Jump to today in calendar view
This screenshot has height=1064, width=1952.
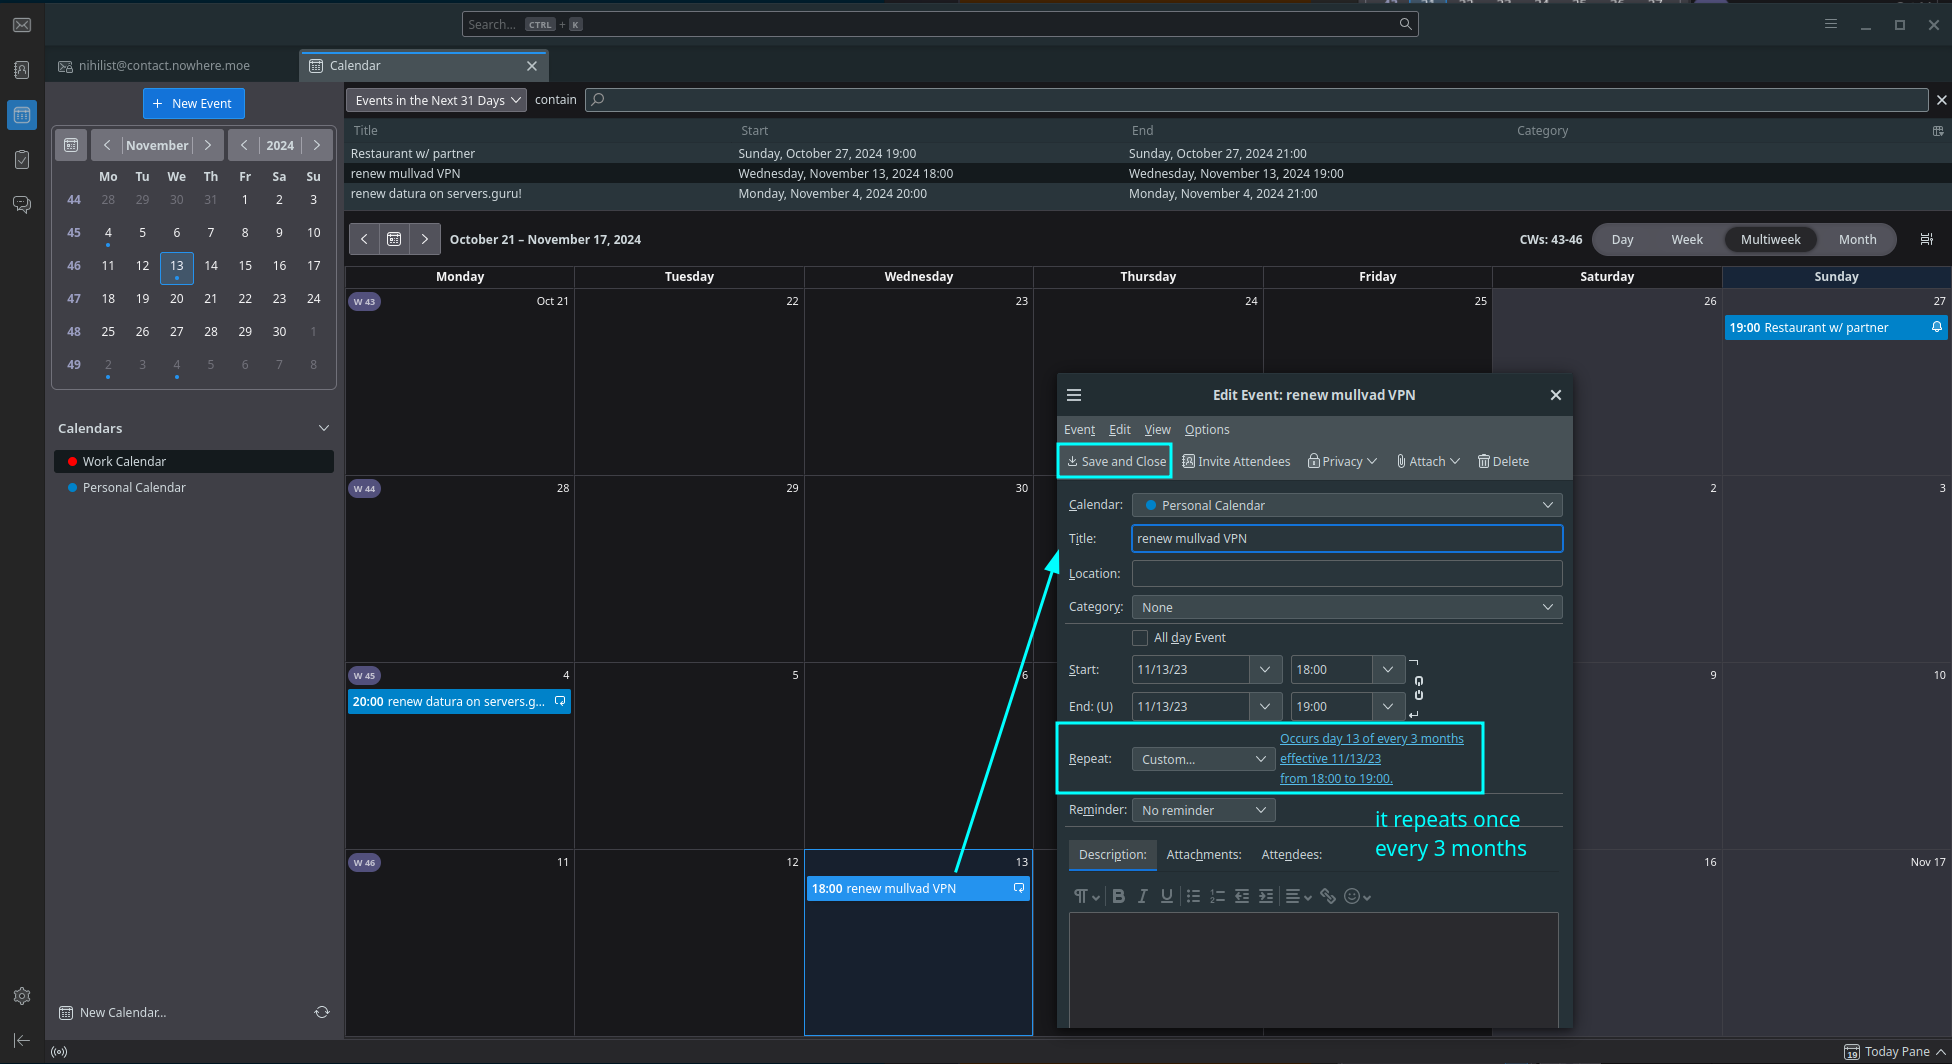click(394, 239)
